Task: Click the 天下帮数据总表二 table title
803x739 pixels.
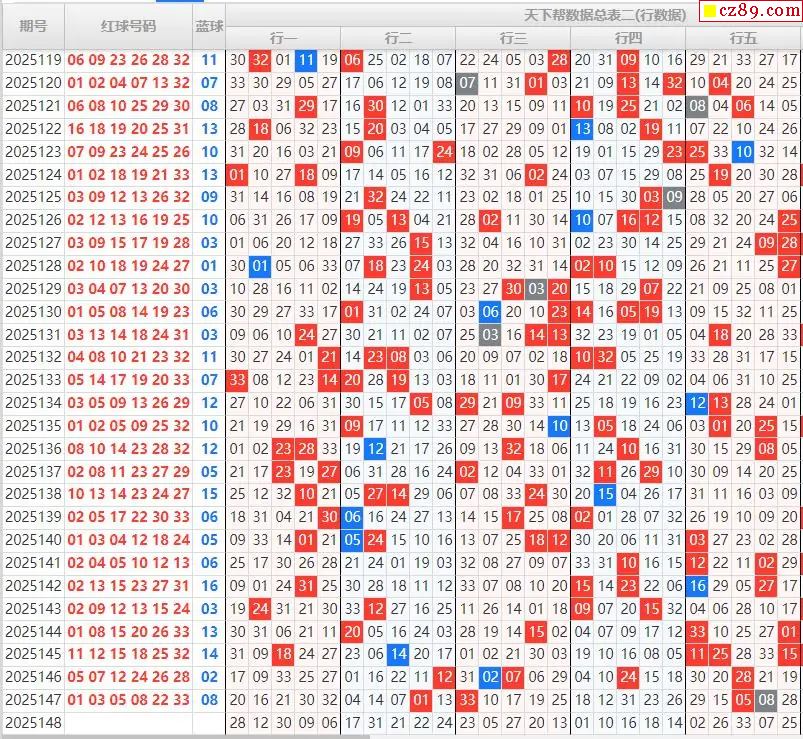Action: point(604,14)
